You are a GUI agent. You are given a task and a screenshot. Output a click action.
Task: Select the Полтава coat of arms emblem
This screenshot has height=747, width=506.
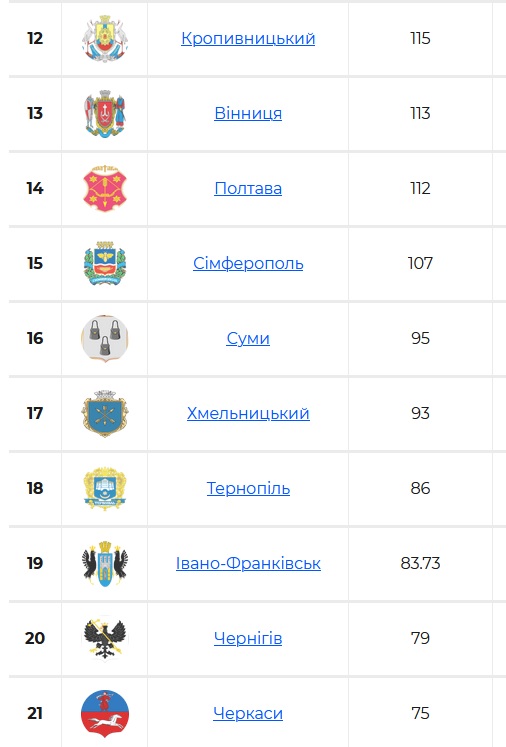(105, 189)
